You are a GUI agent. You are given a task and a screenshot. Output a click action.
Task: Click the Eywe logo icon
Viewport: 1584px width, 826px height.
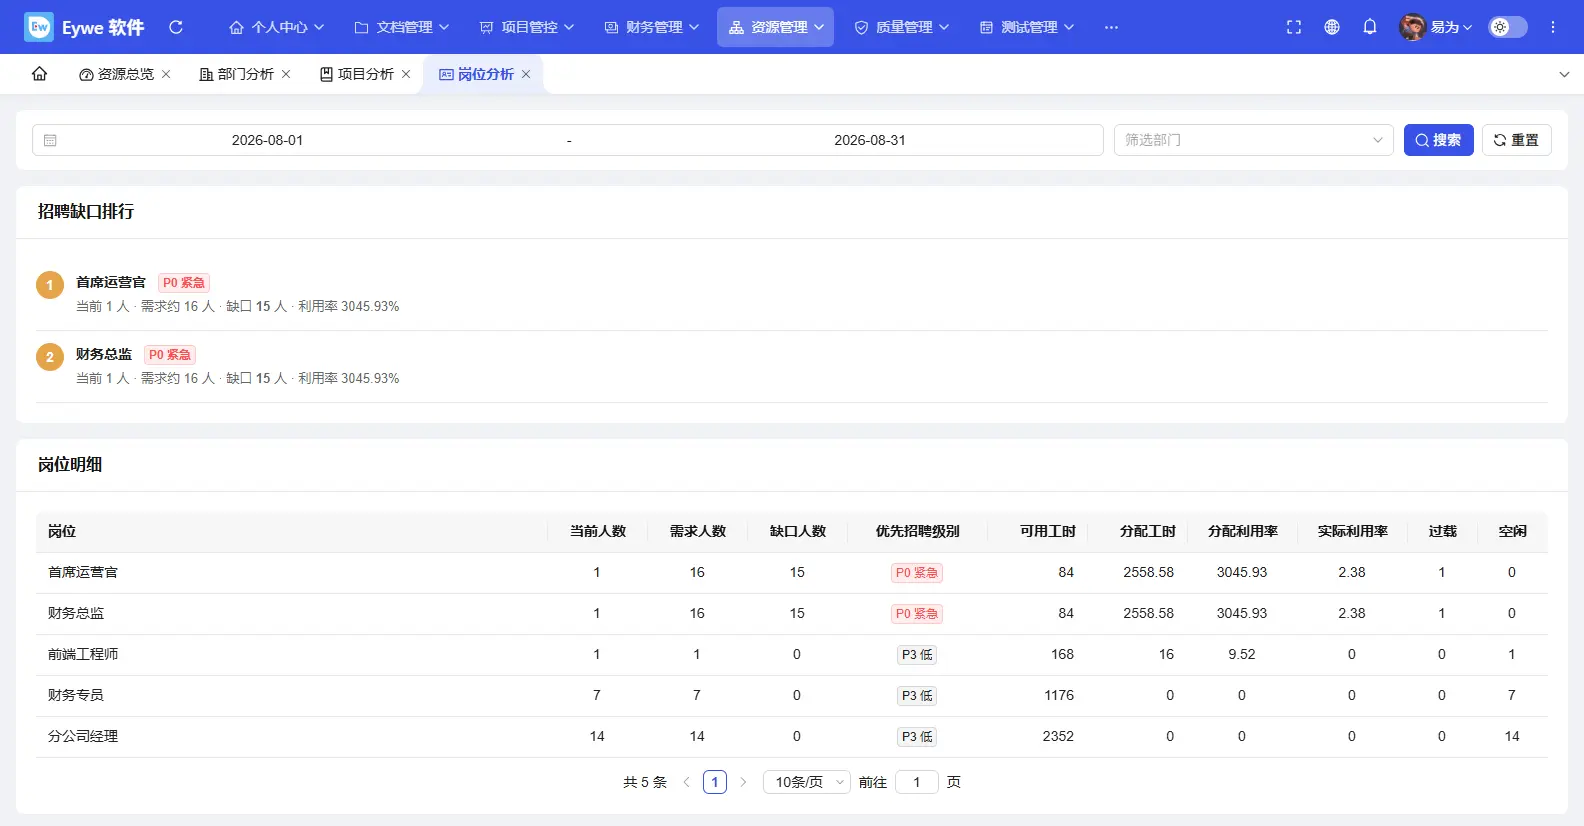39,27
